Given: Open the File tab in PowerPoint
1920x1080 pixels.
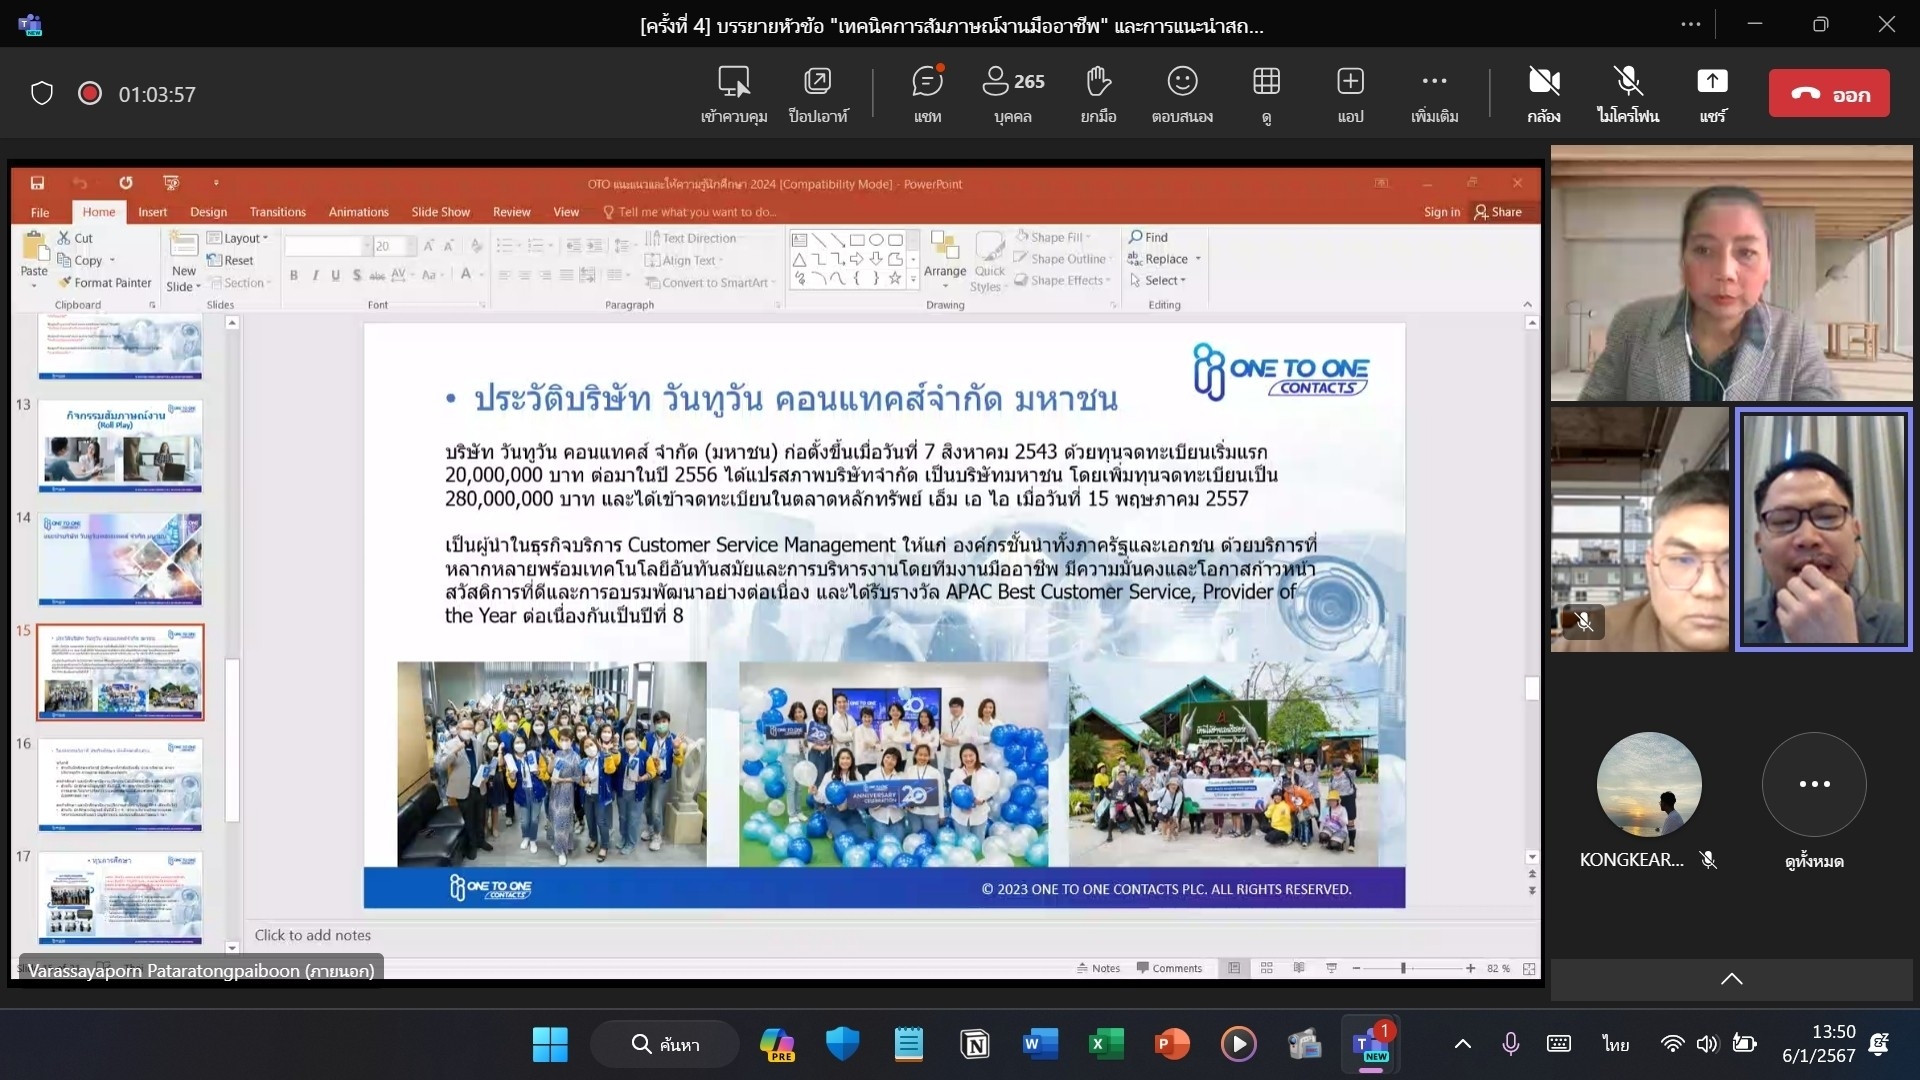Looking at the screenshot, I should 40,212.
